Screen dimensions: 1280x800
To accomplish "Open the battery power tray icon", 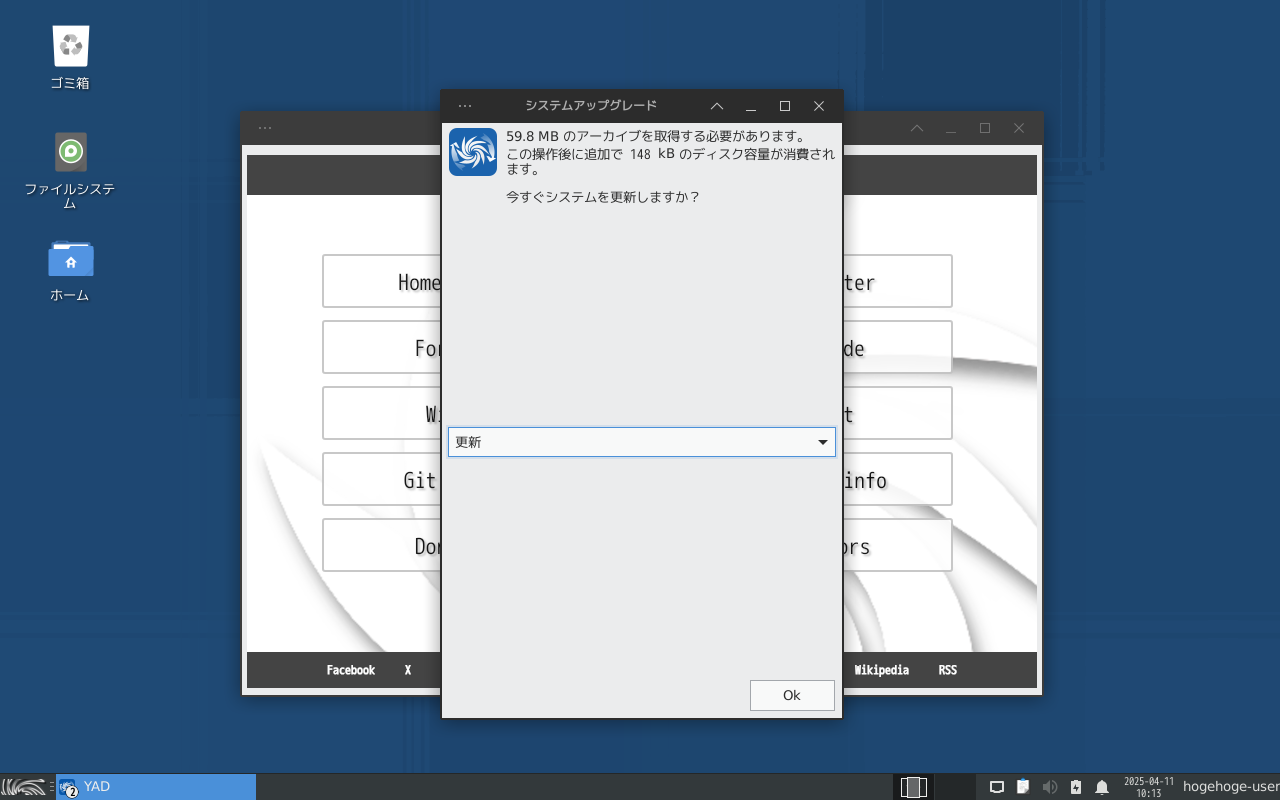I will 1076,787.
